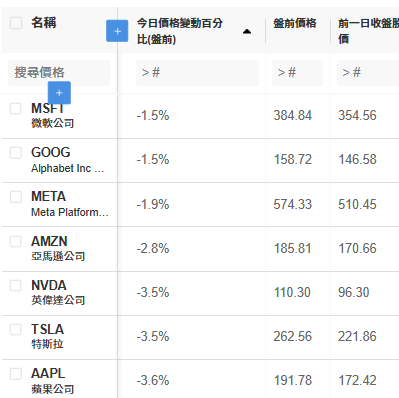Select the AAPL row checkbox
The width and height of the screenshot is (399, 398).
pyautogui.click(x=16, y=374)
